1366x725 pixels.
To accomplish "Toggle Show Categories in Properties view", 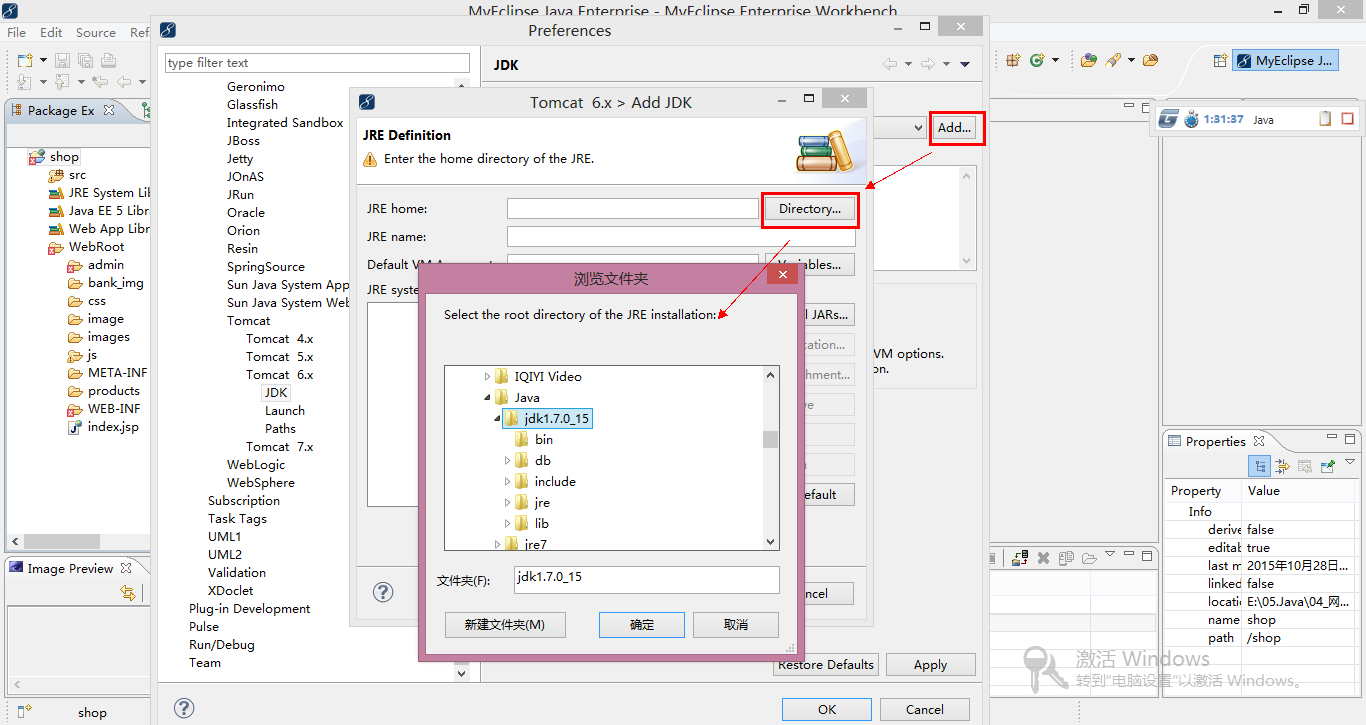I will coord(1260,466).
